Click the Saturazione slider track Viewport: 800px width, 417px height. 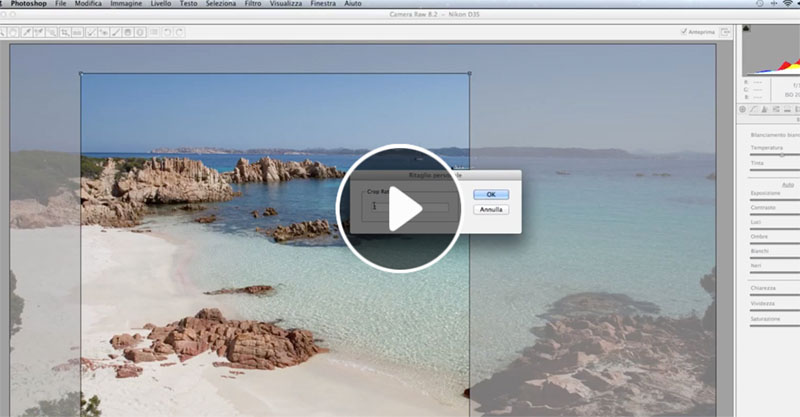coord(775,325)
